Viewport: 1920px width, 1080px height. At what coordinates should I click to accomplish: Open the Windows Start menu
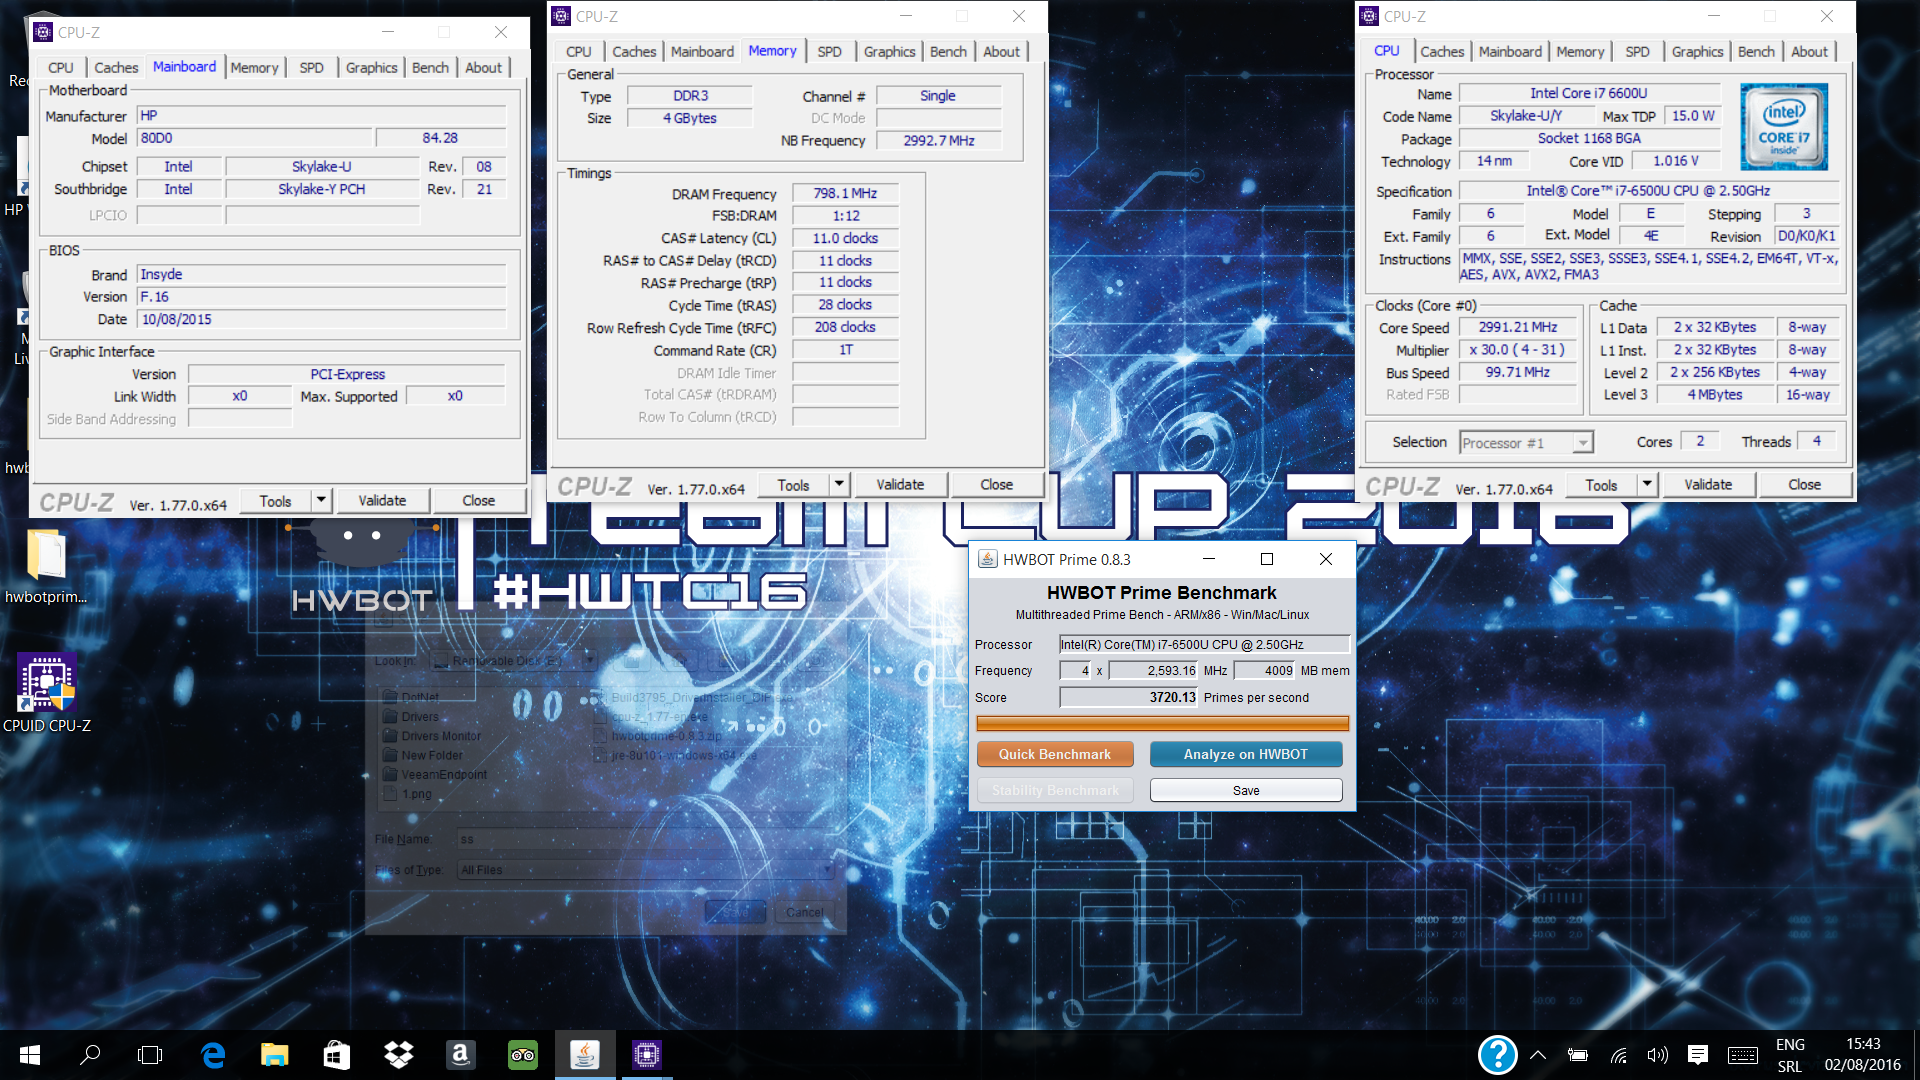(30, 1054)
